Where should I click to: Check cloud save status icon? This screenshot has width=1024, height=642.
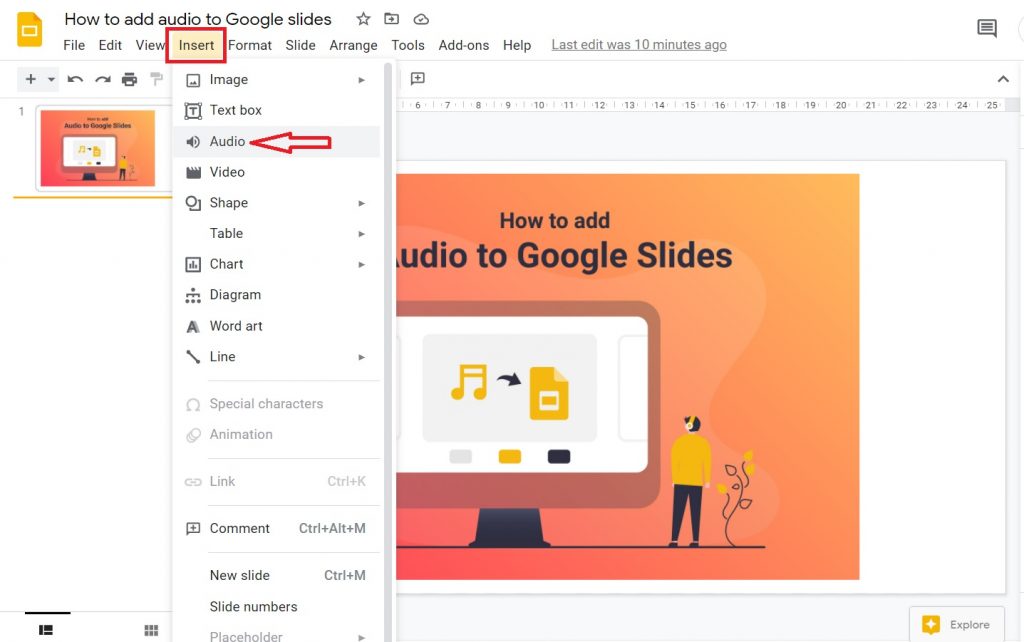tap(420, 18)
